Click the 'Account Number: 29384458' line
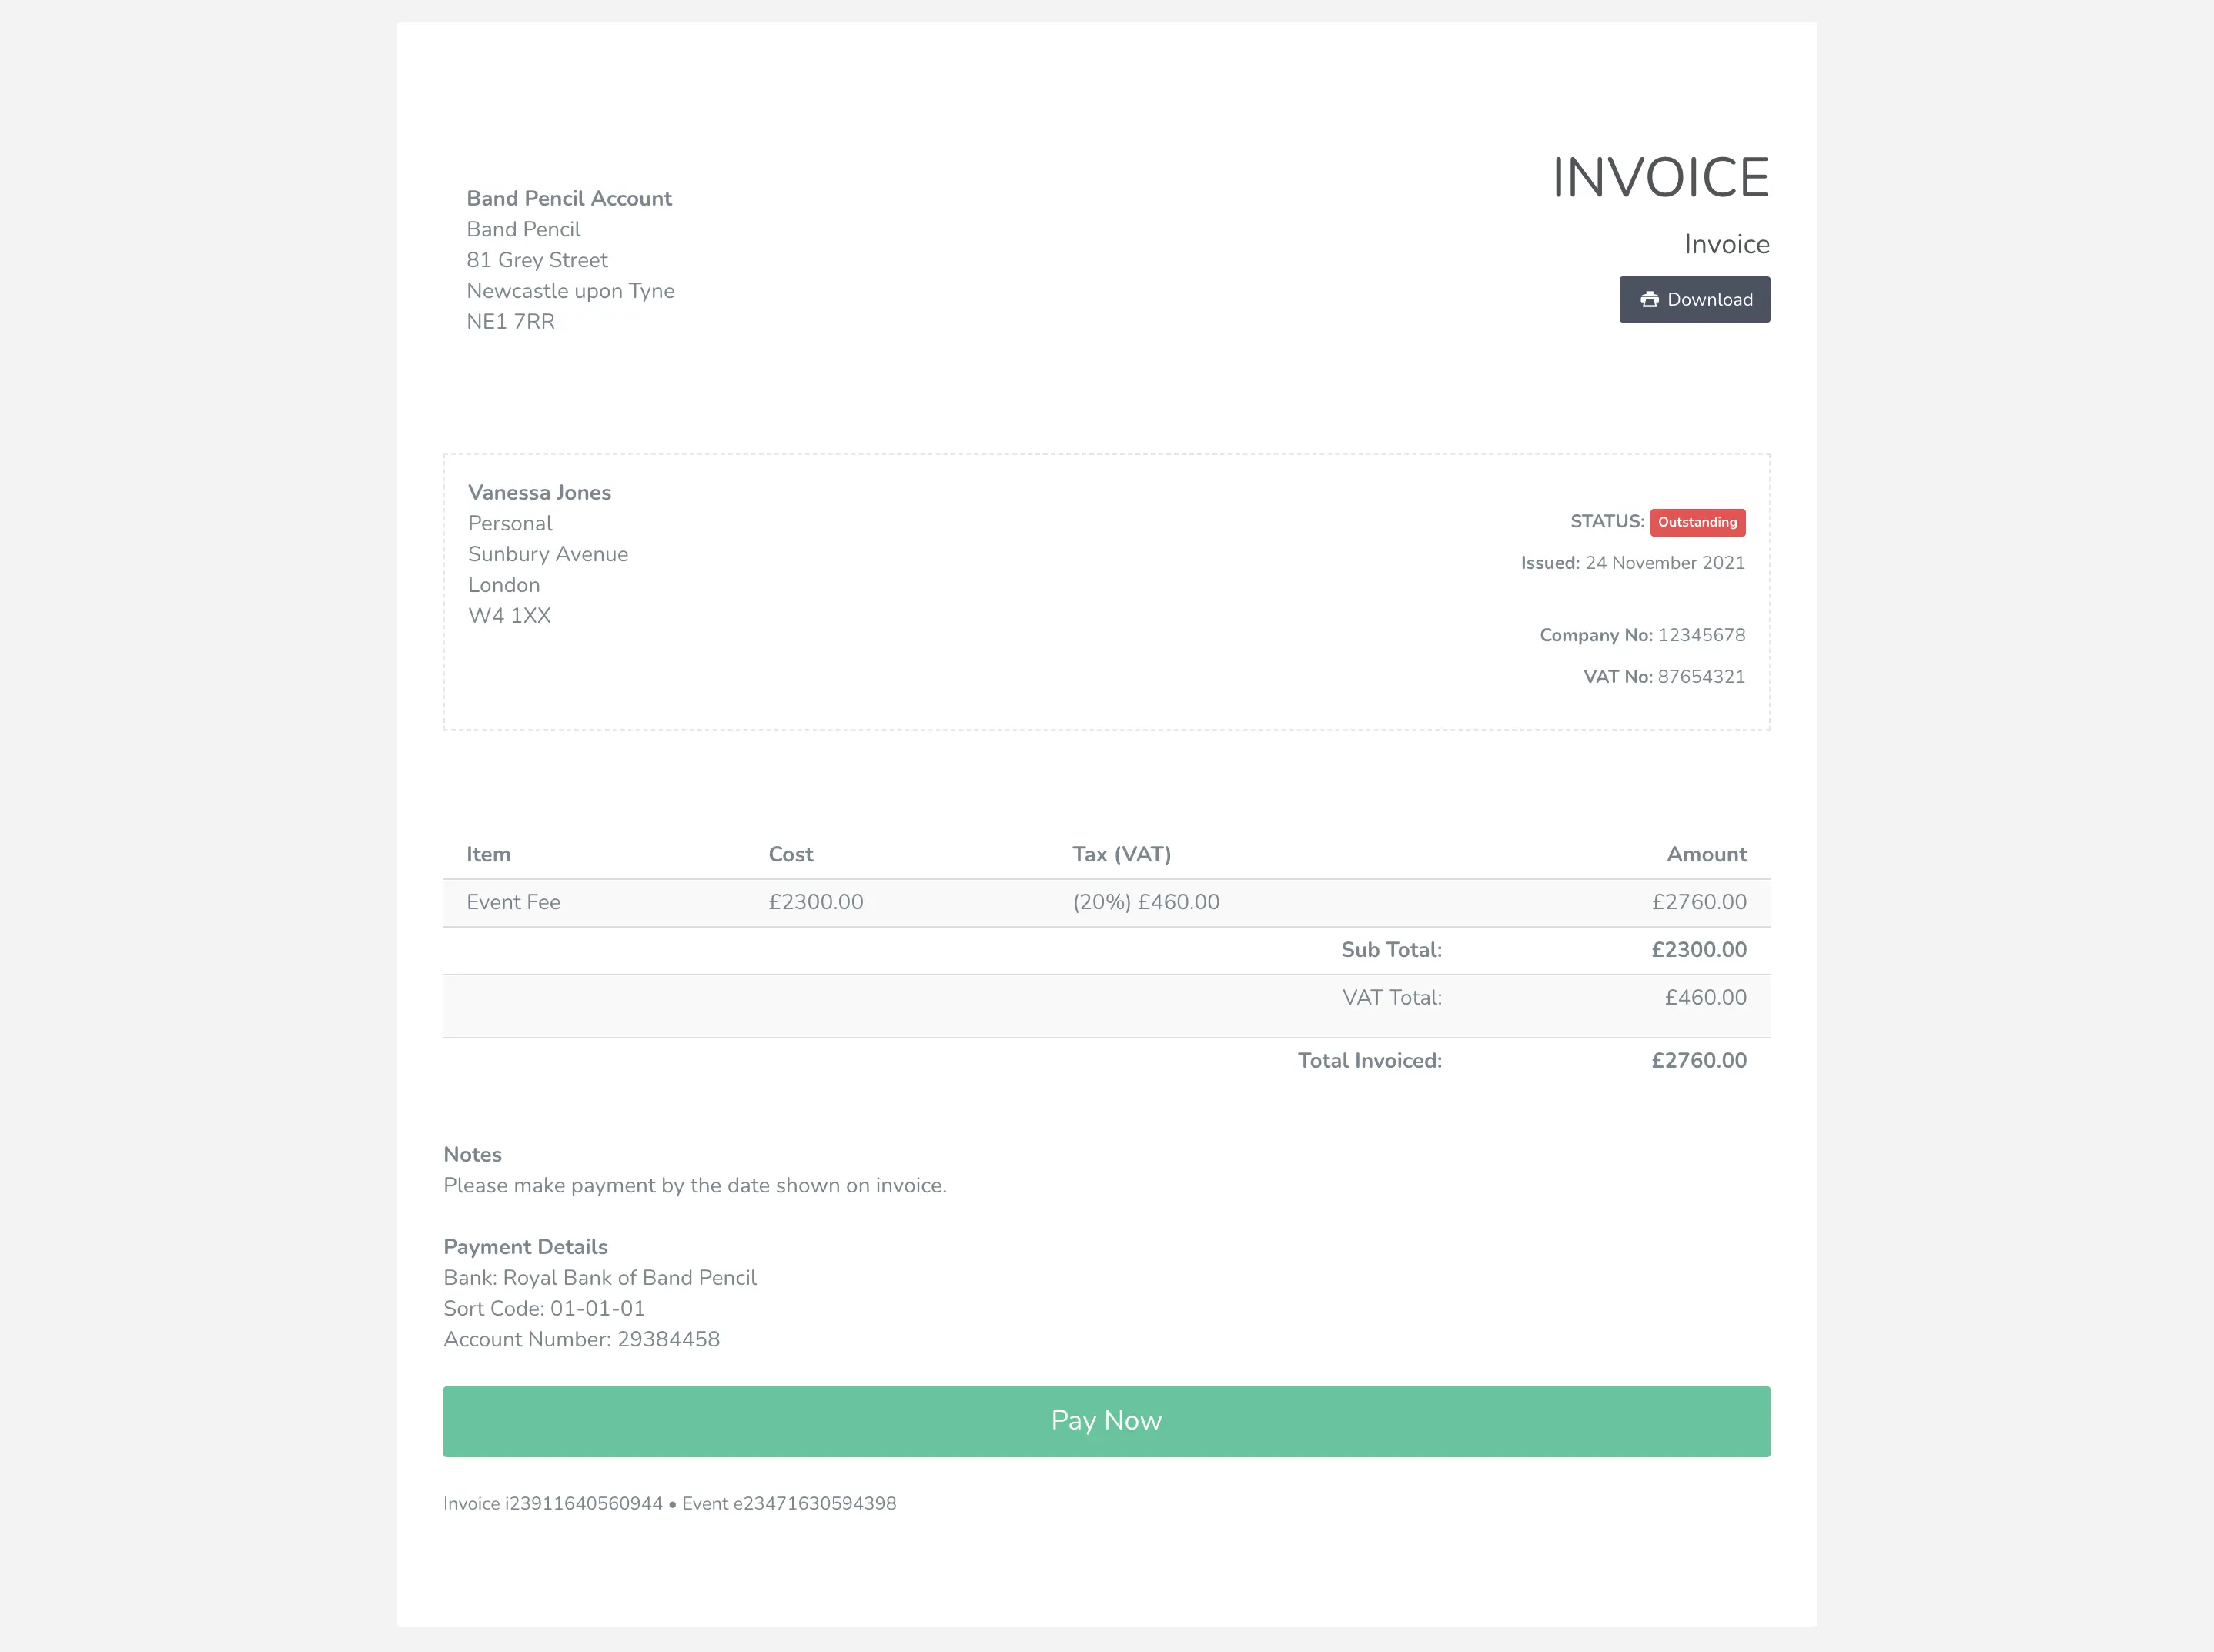The height and width of the screenshot is (1652, 2214). (x=581, y=1339)
